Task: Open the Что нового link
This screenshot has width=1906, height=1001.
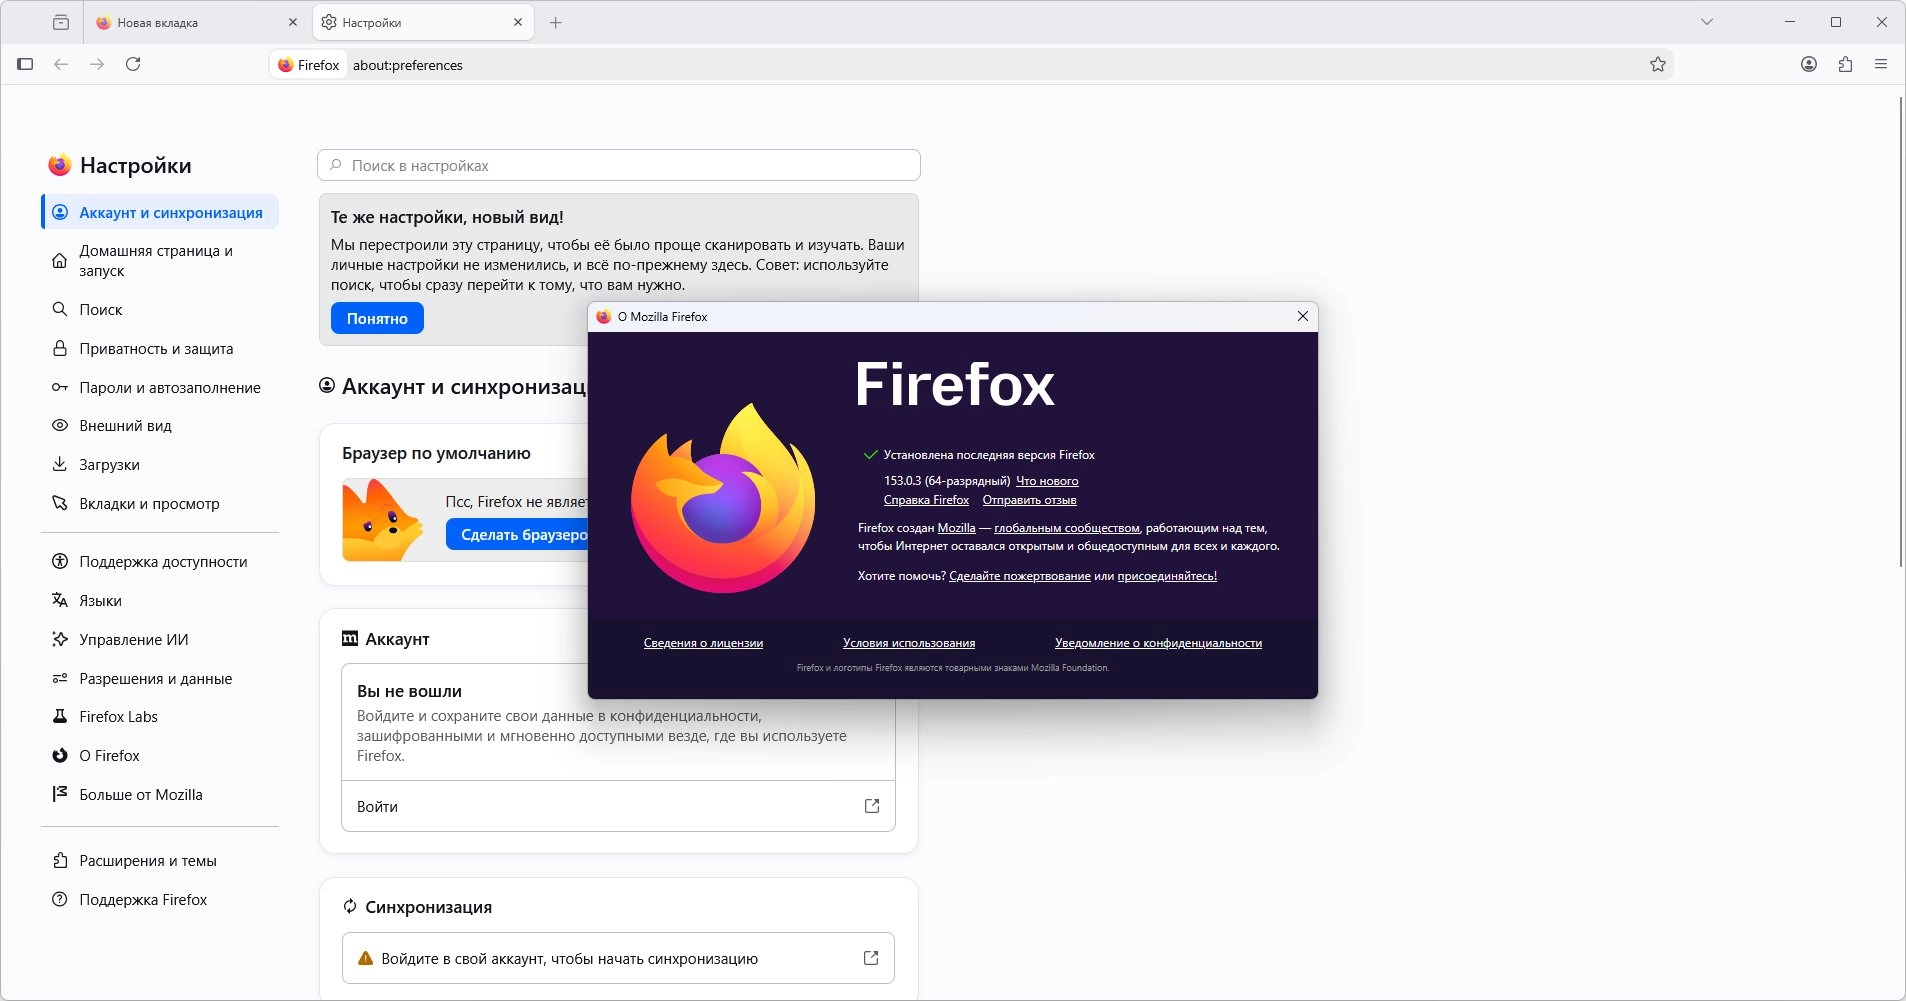Action: click(x=1047, y=481)
